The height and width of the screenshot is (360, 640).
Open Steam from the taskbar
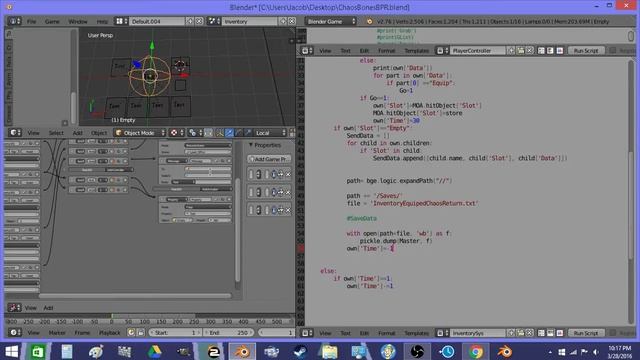[300, 351]
